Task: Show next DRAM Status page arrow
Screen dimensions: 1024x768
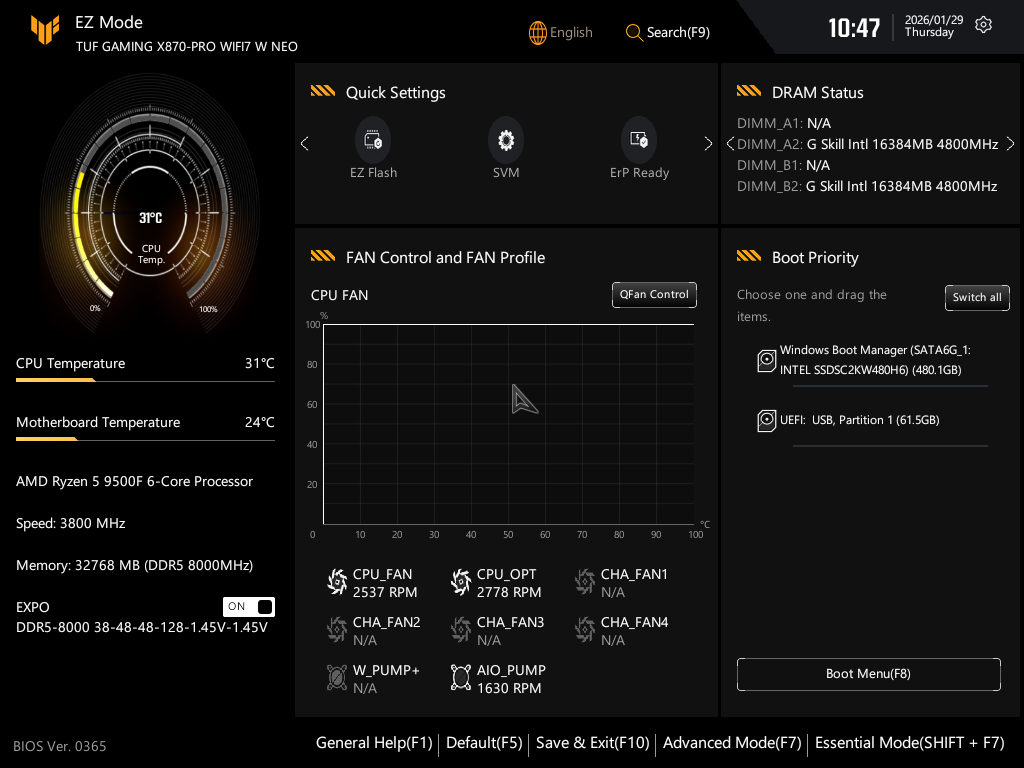Action: [x=1010, y=144]
